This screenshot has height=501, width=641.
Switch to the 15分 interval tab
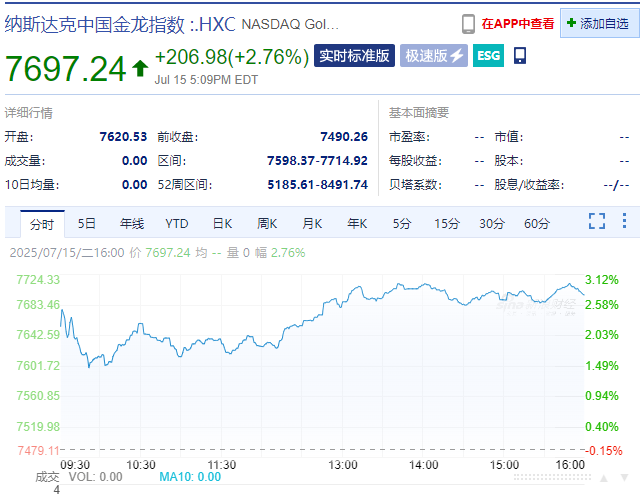click(x=446, y=223)
